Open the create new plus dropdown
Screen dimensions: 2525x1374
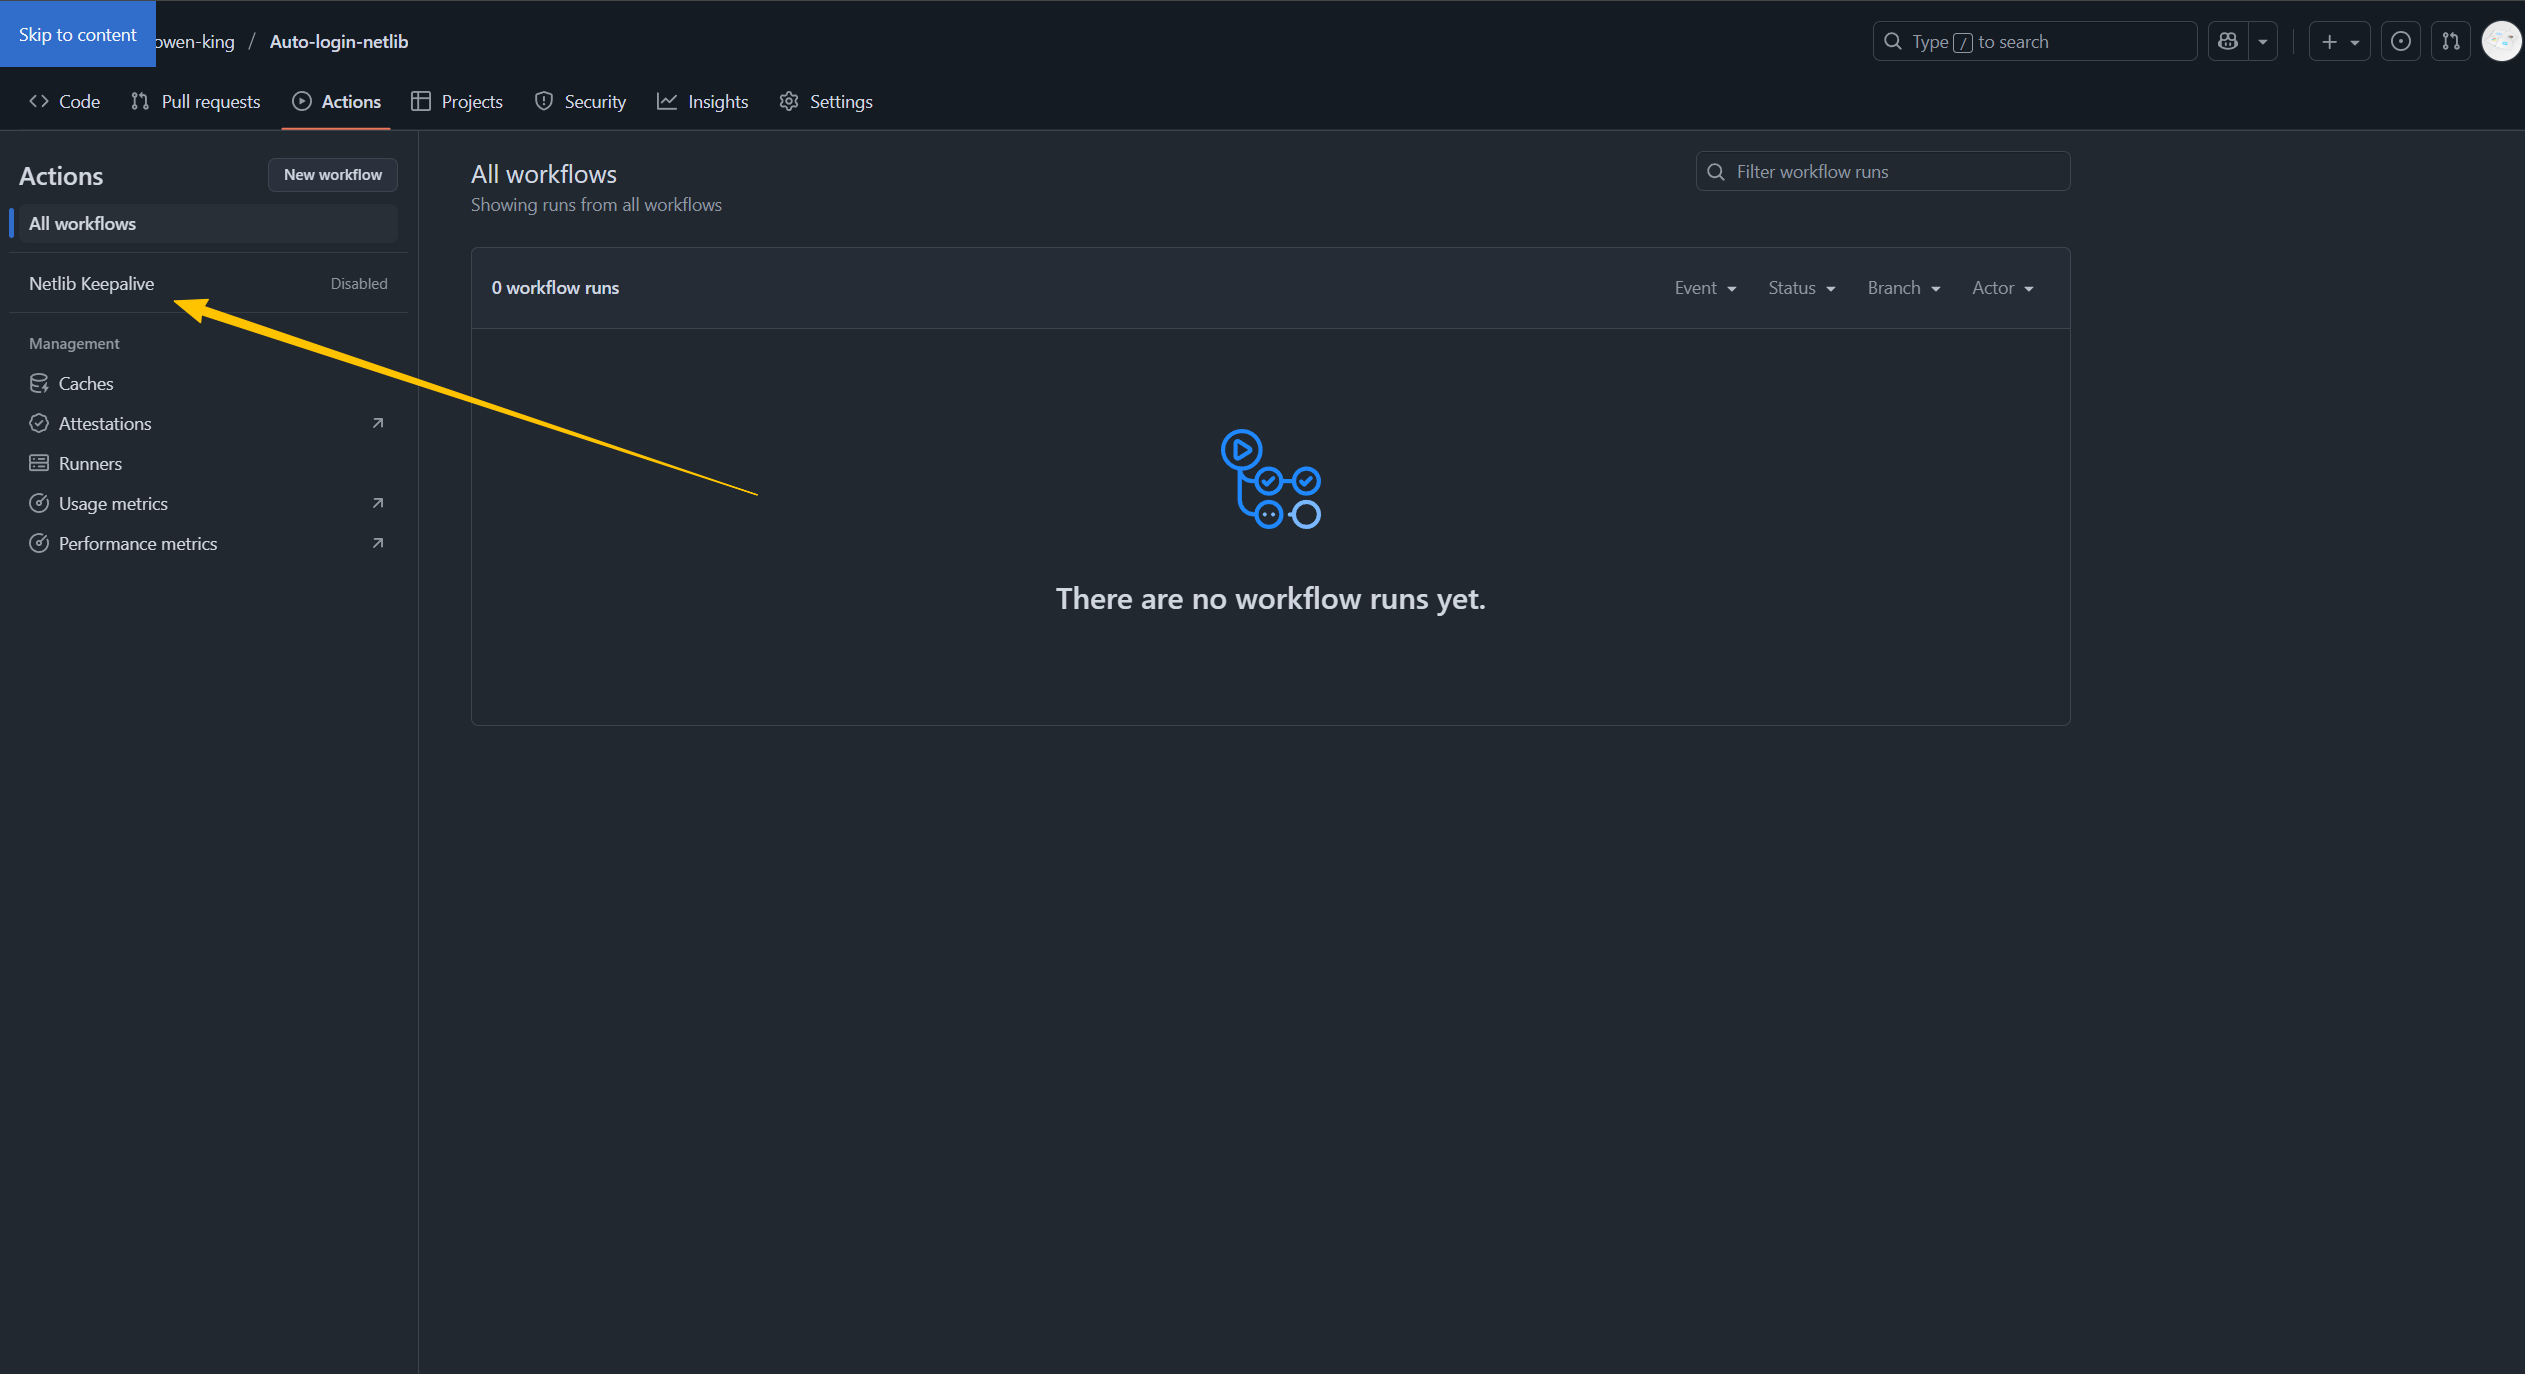[x=2339, y=42]
